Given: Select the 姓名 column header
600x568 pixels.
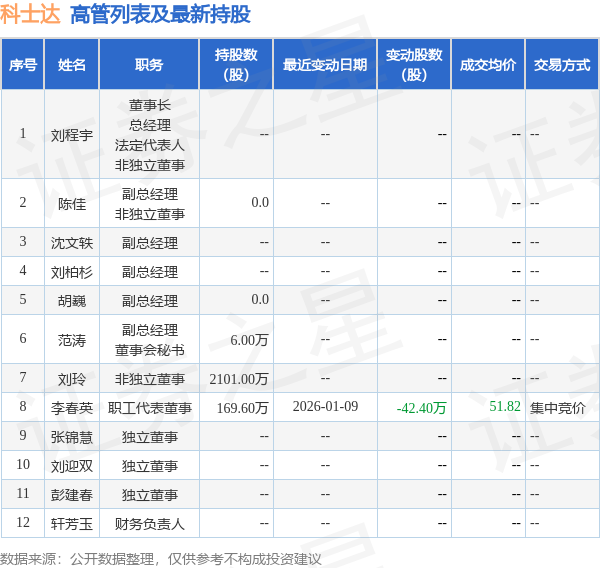Looking at the screenshot, I should coord(72,65).
